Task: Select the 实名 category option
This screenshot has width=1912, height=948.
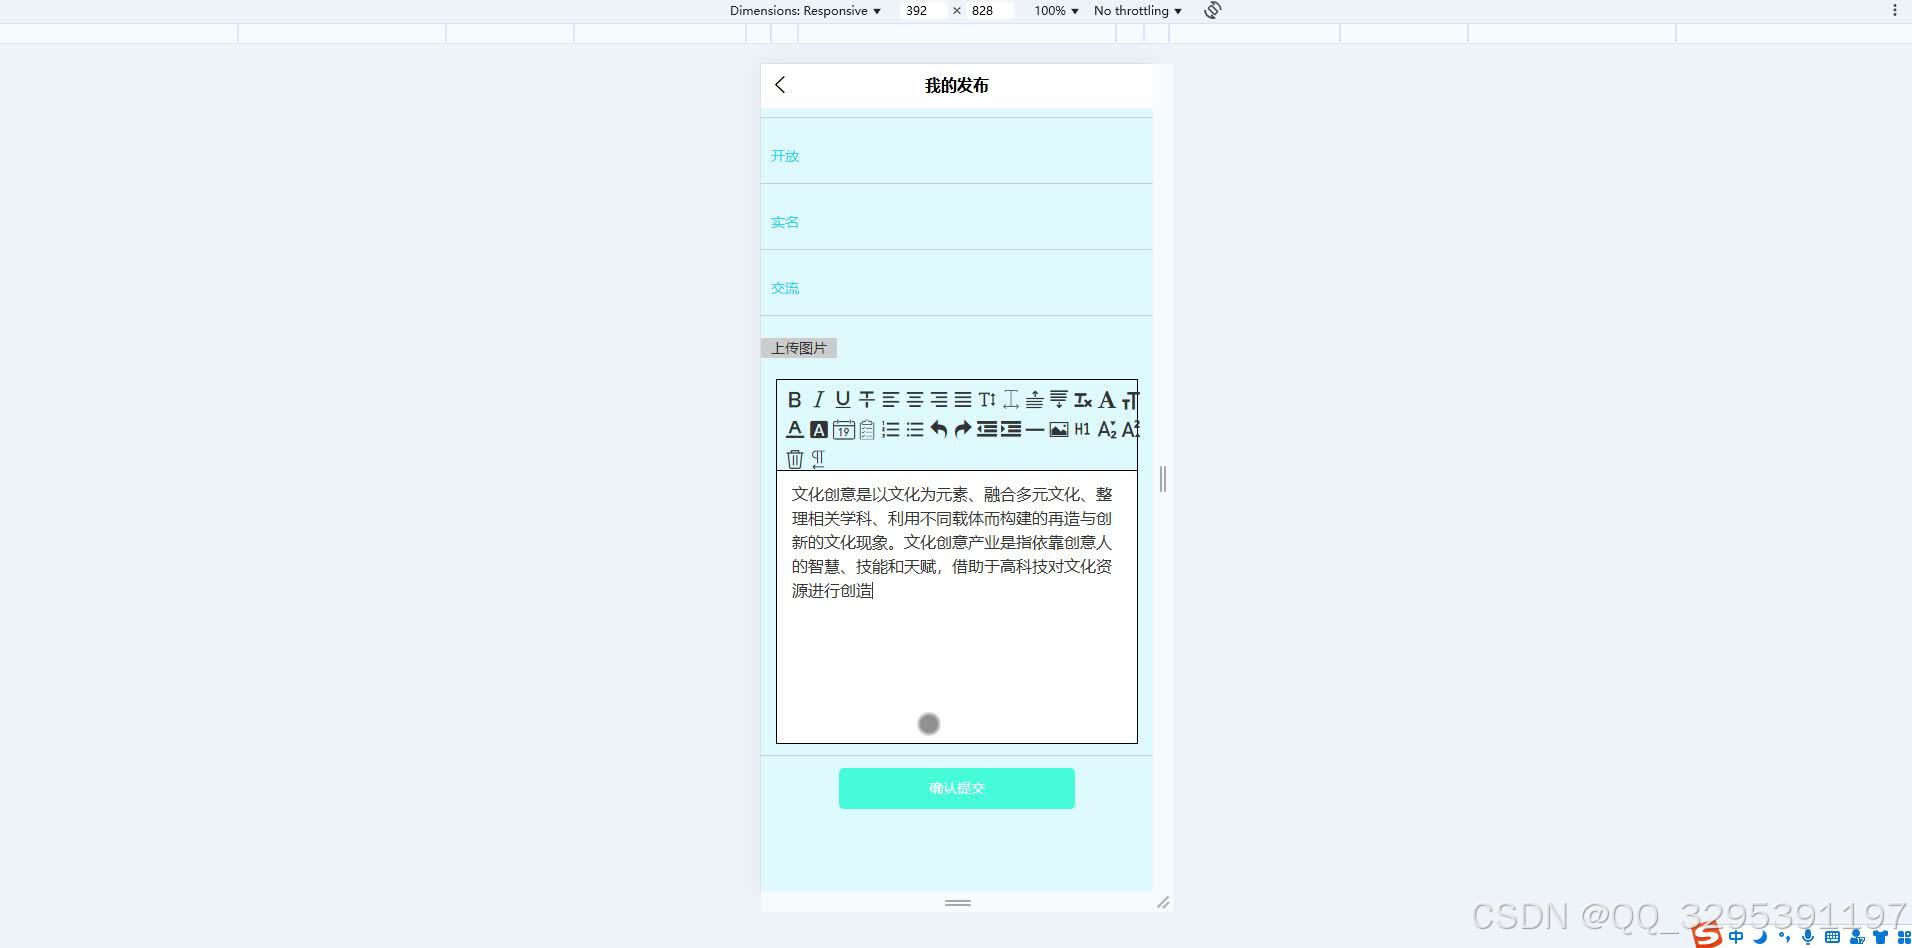Action: coord(785,221)
